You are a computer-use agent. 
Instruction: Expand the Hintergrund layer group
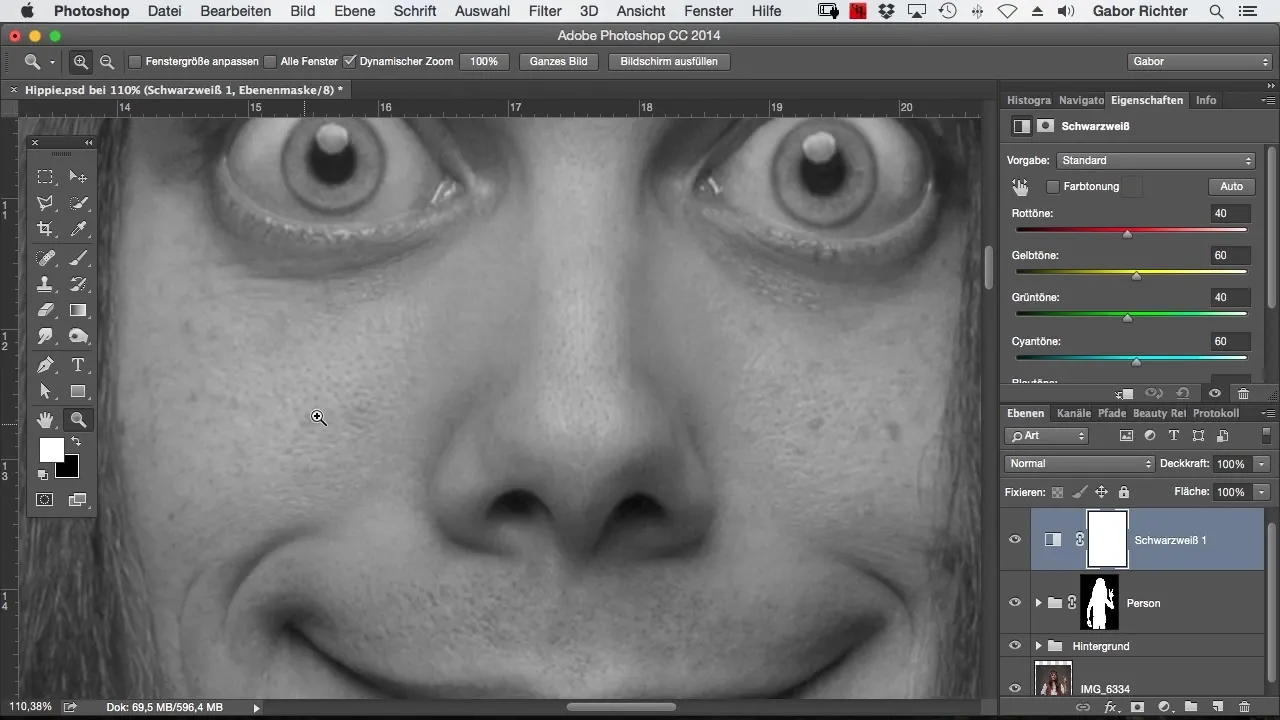(x=1038, y=646)
